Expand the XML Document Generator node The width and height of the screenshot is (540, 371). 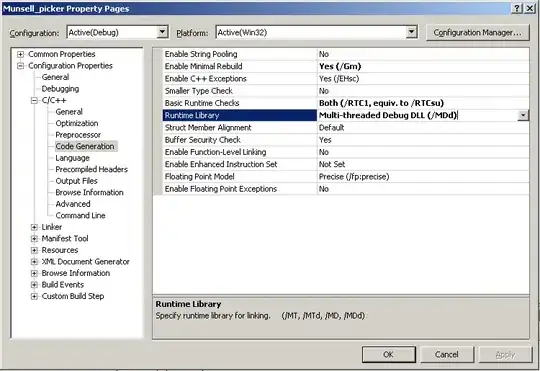tap(34, 262)
